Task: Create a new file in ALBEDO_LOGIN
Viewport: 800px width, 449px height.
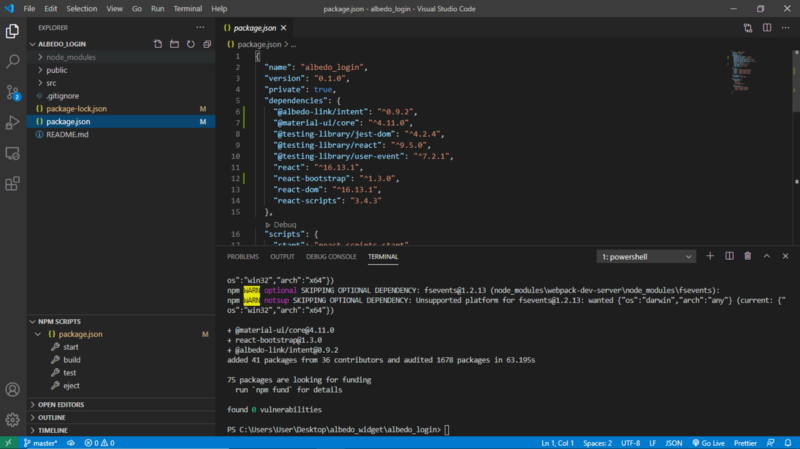Action: (x=158, y=44)
